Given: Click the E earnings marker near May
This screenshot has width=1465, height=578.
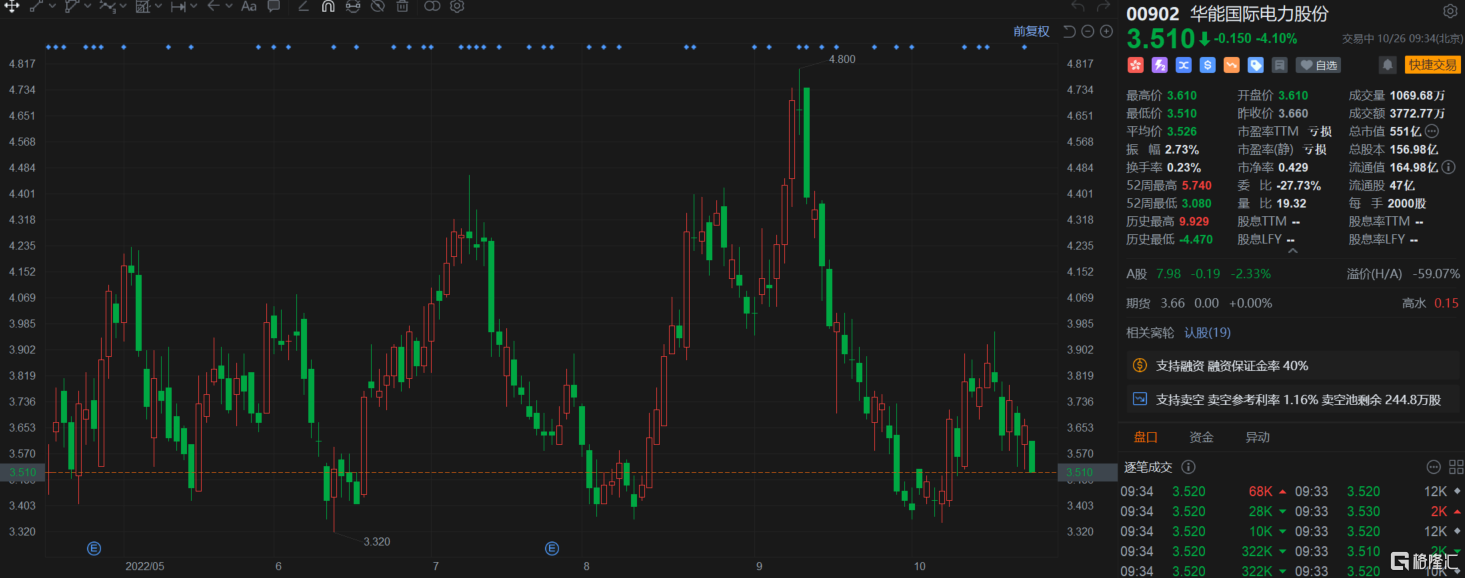Looking at the screenshot, I should (94, 548).
